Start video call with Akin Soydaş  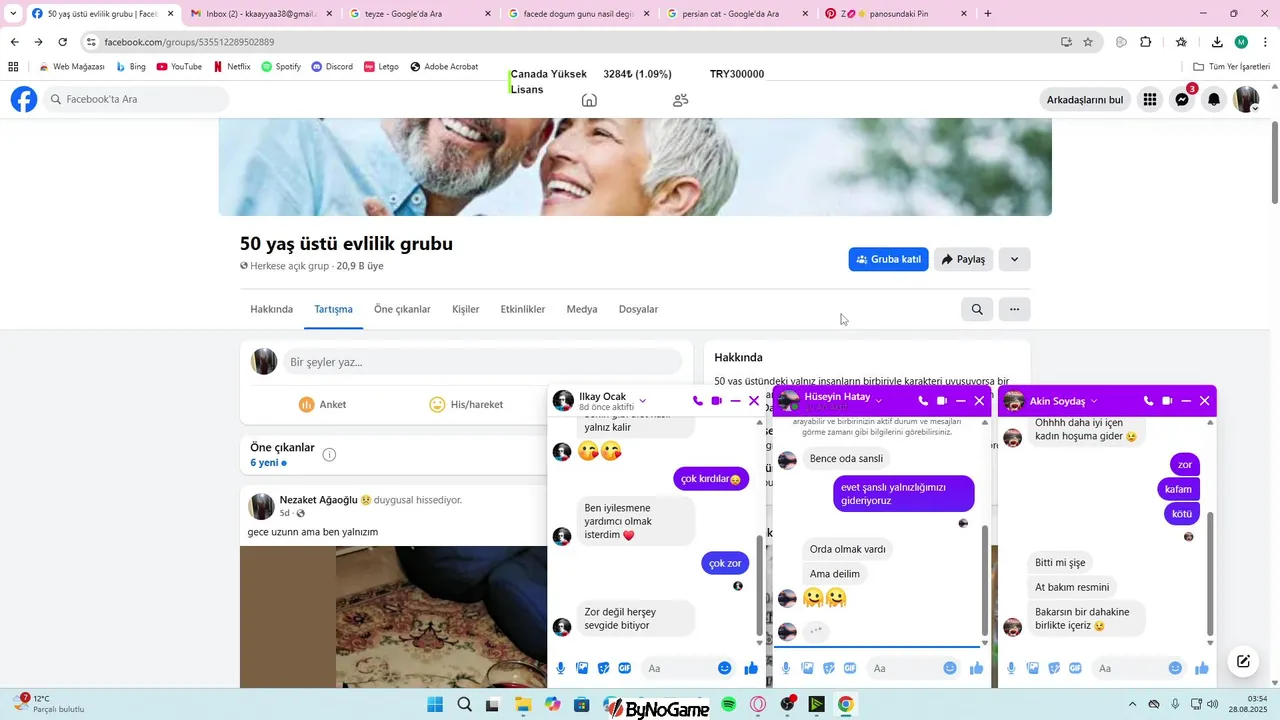[1167, 401]
